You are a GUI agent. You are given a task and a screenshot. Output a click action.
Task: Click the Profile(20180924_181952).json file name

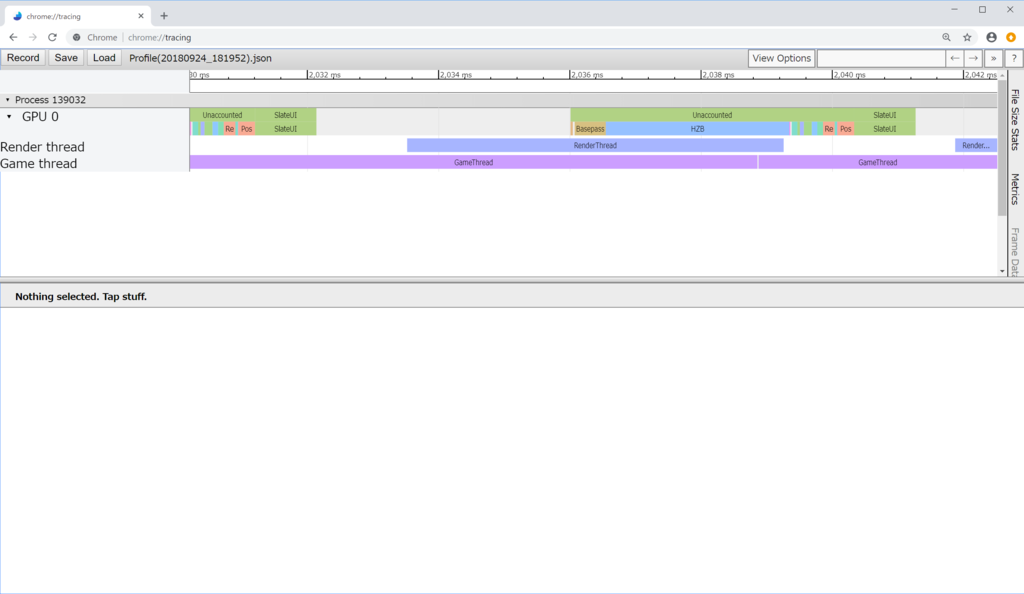point(200,58)
